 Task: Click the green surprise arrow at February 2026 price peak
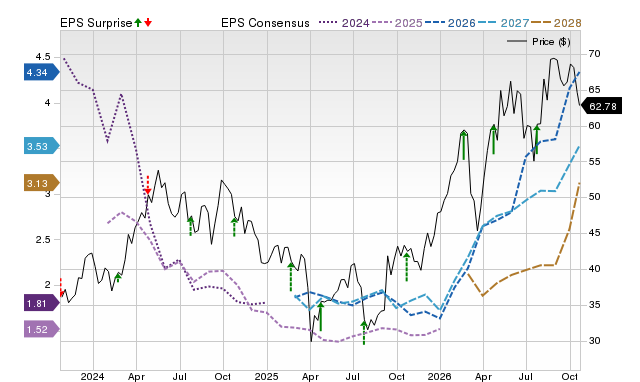pos(463,145)
